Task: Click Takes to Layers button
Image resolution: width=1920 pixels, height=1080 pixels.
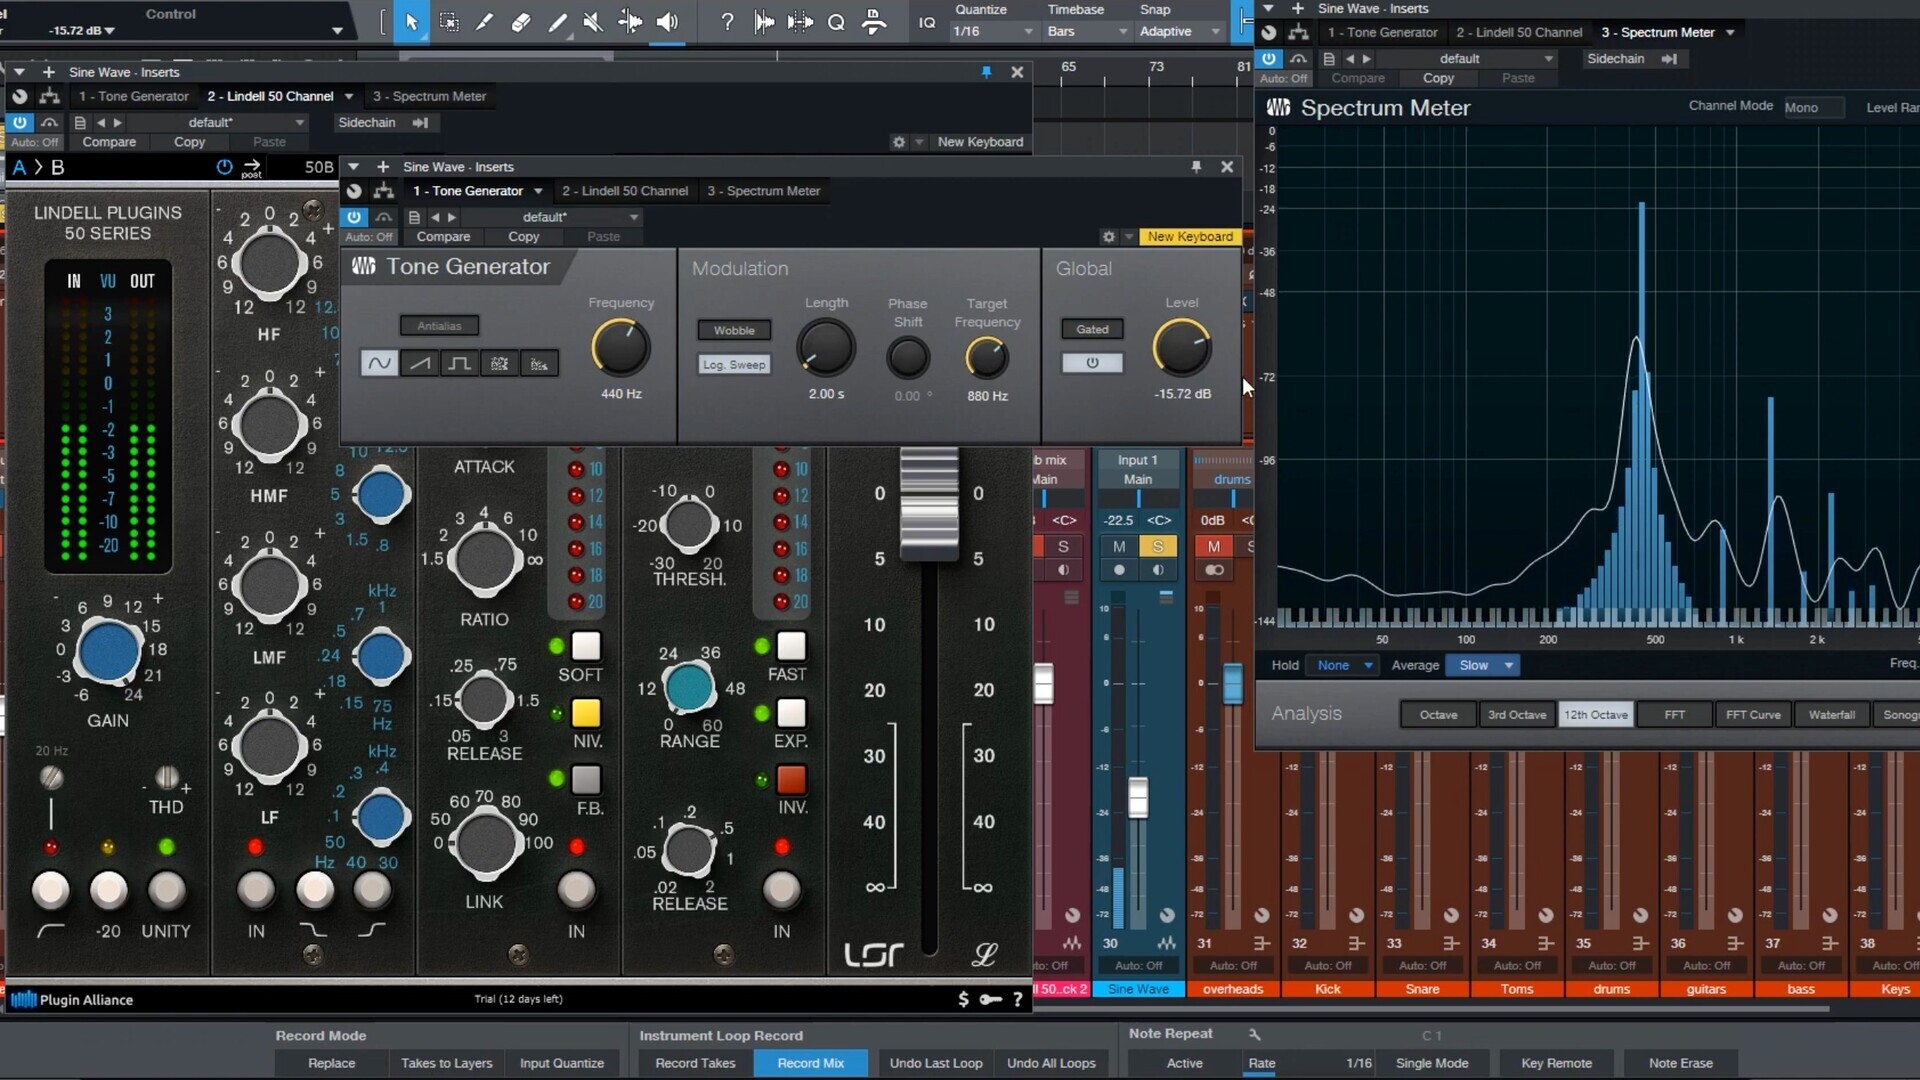Action: (446, 1064)
